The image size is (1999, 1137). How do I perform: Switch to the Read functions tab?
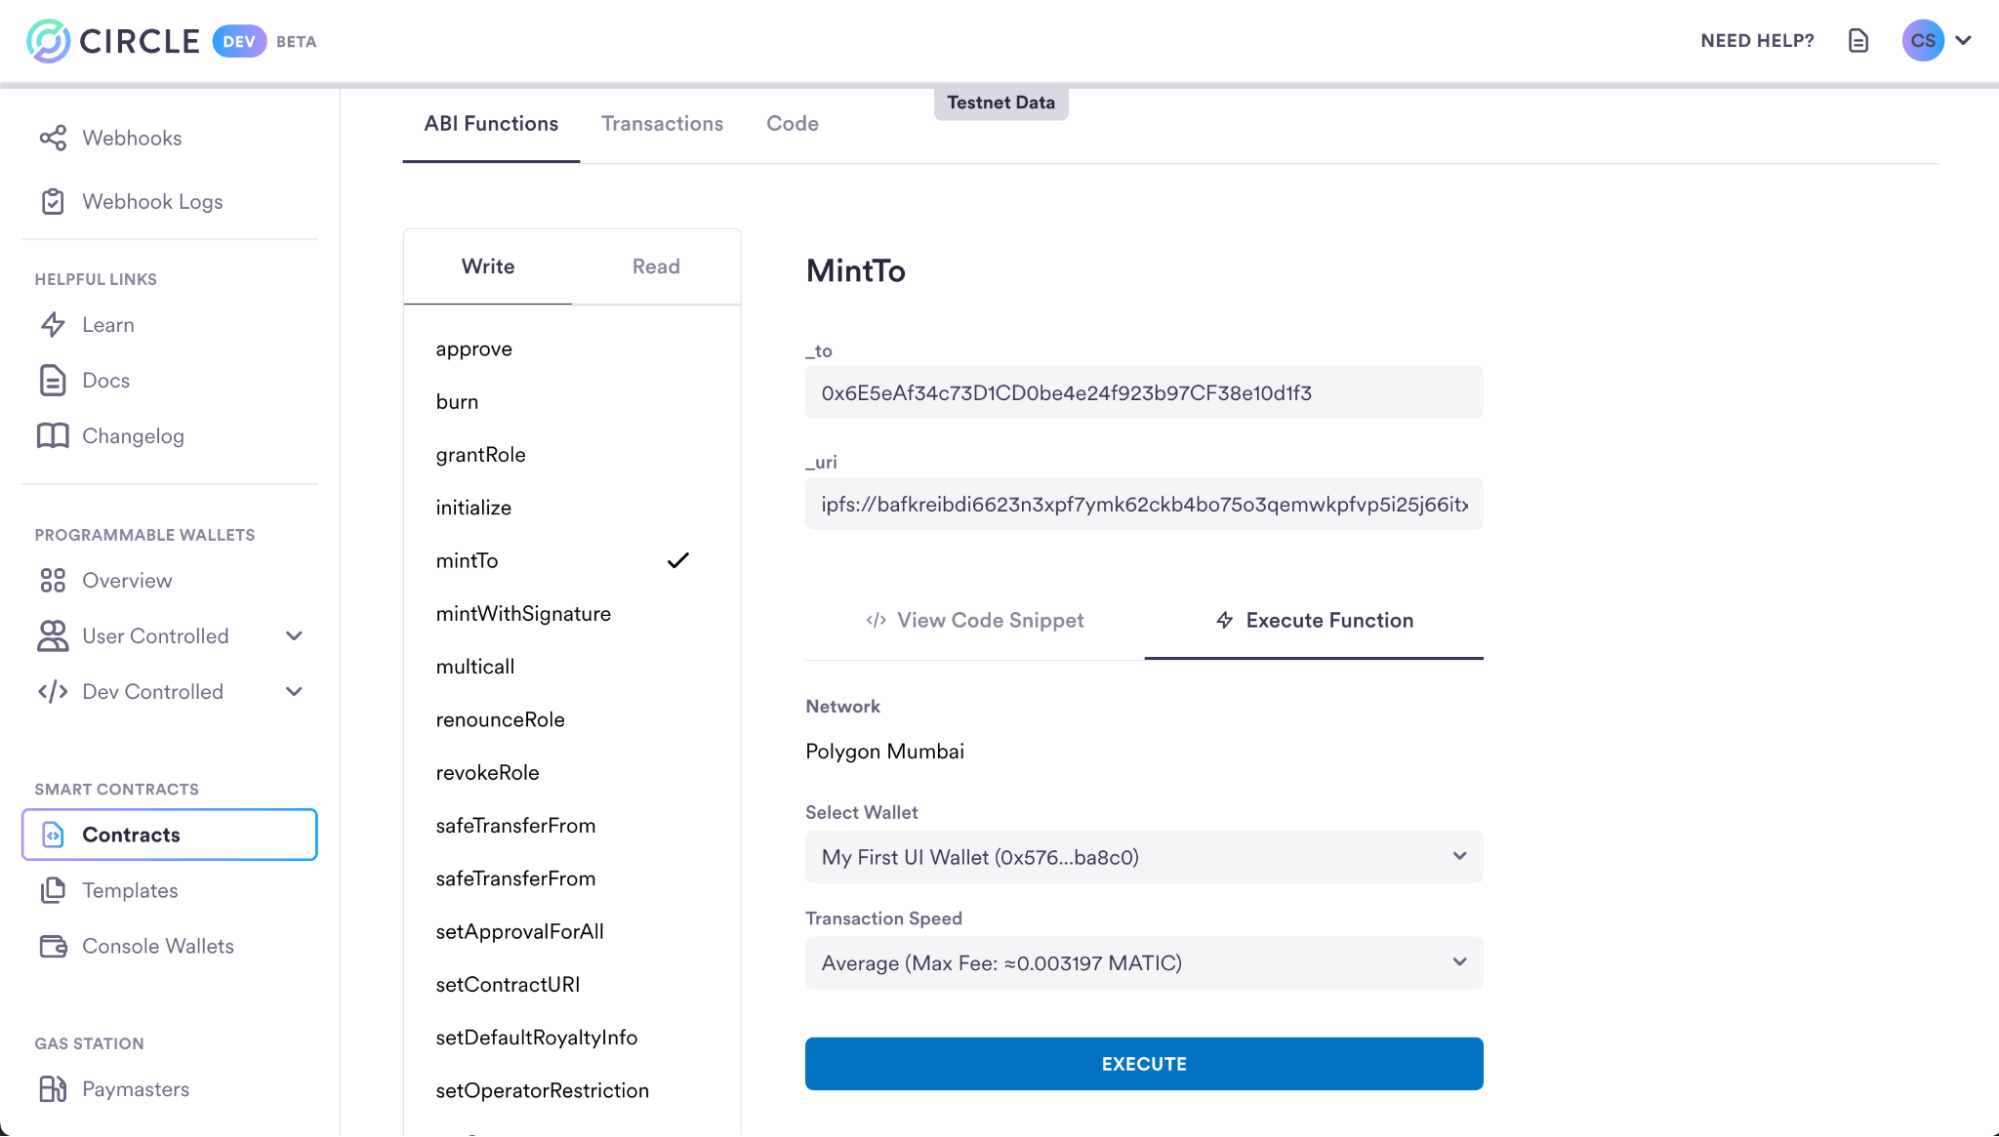coord(656,267)
